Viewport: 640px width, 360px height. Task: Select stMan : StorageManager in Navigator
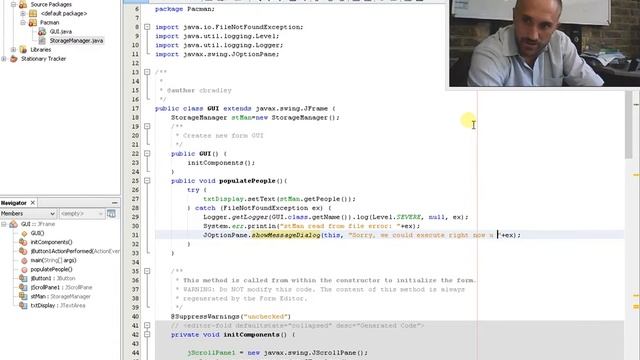click(60, 296)
